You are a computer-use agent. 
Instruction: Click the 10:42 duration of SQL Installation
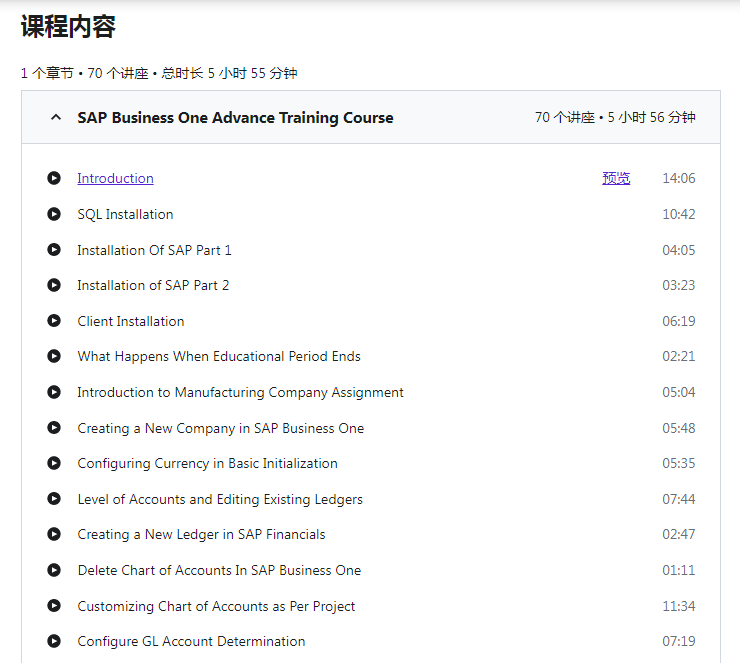pos(679,214)
